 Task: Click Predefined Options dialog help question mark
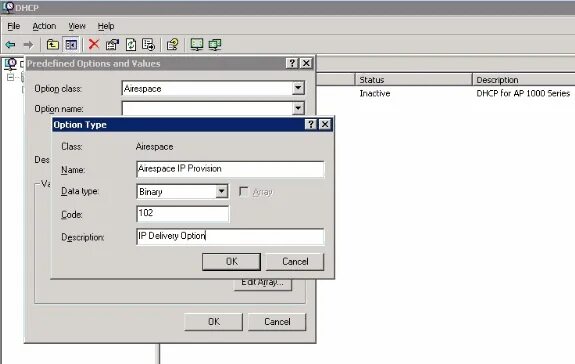[x=292, y=63]
